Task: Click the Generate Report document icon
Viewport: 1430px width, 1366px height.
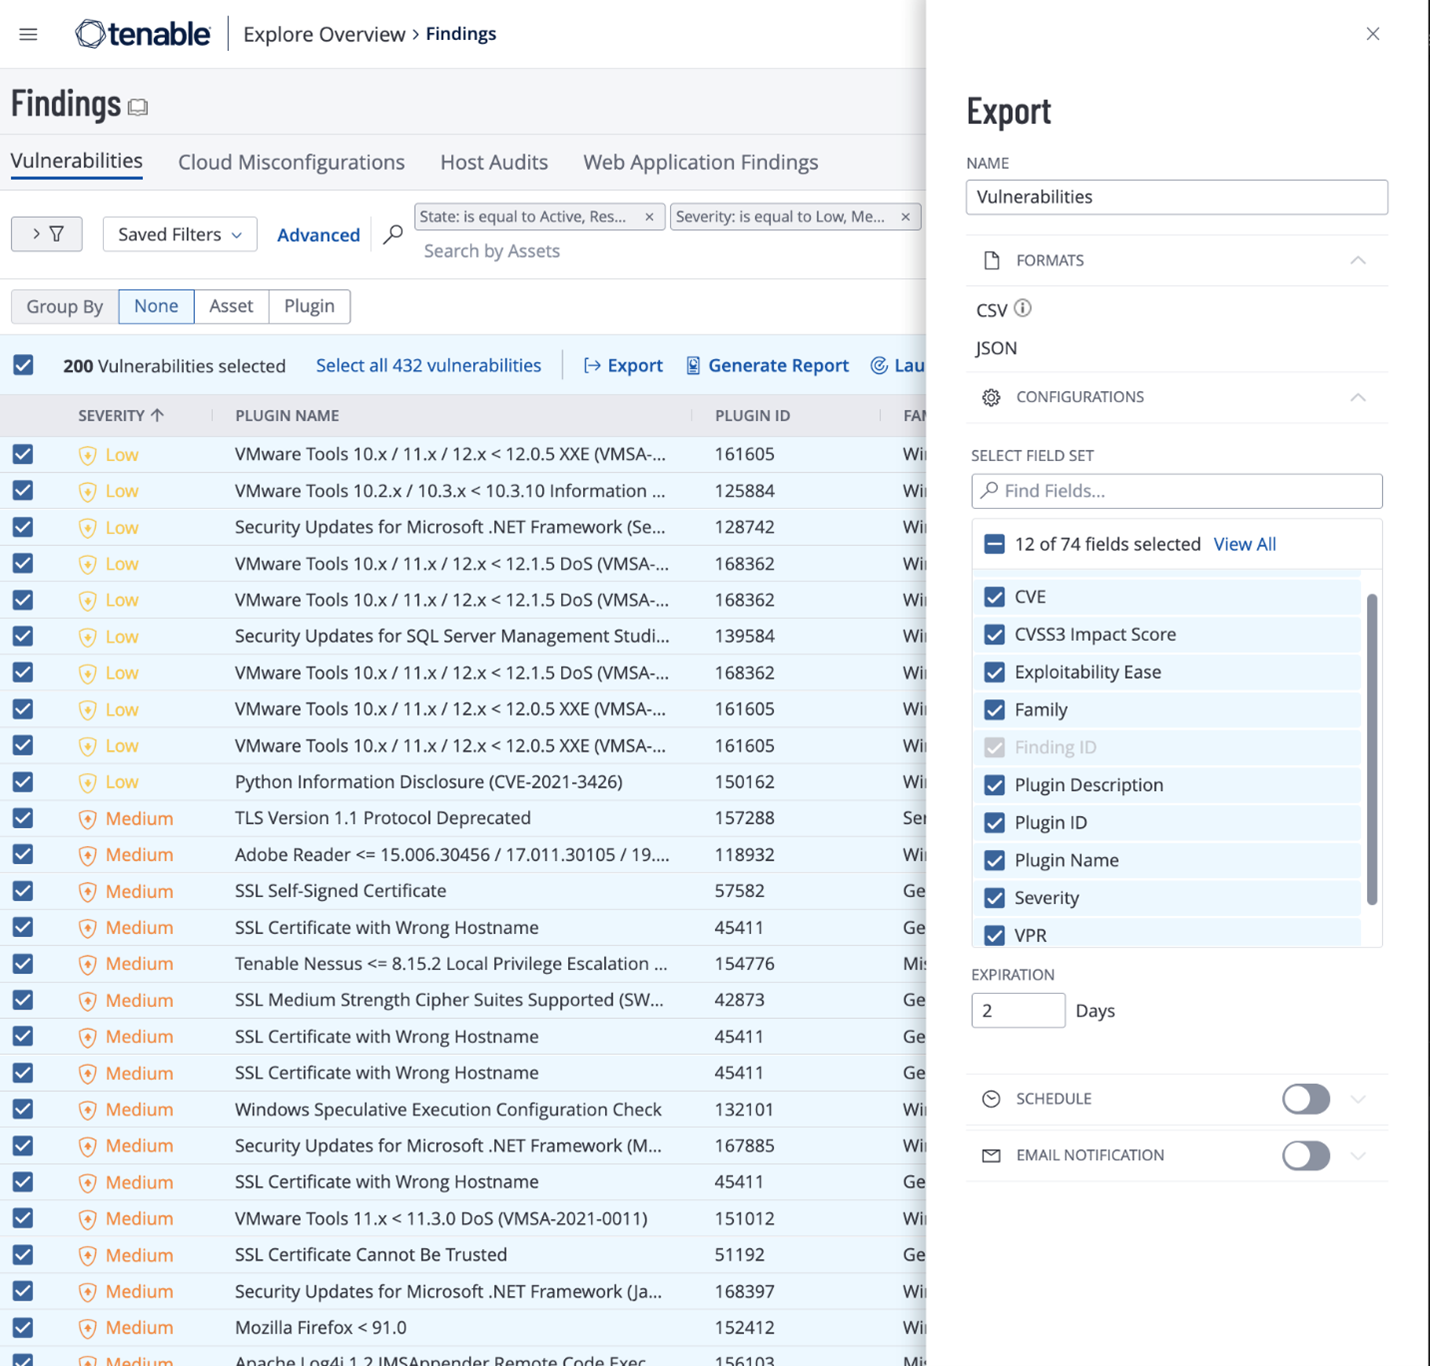Action: click(x=693, y=366)
